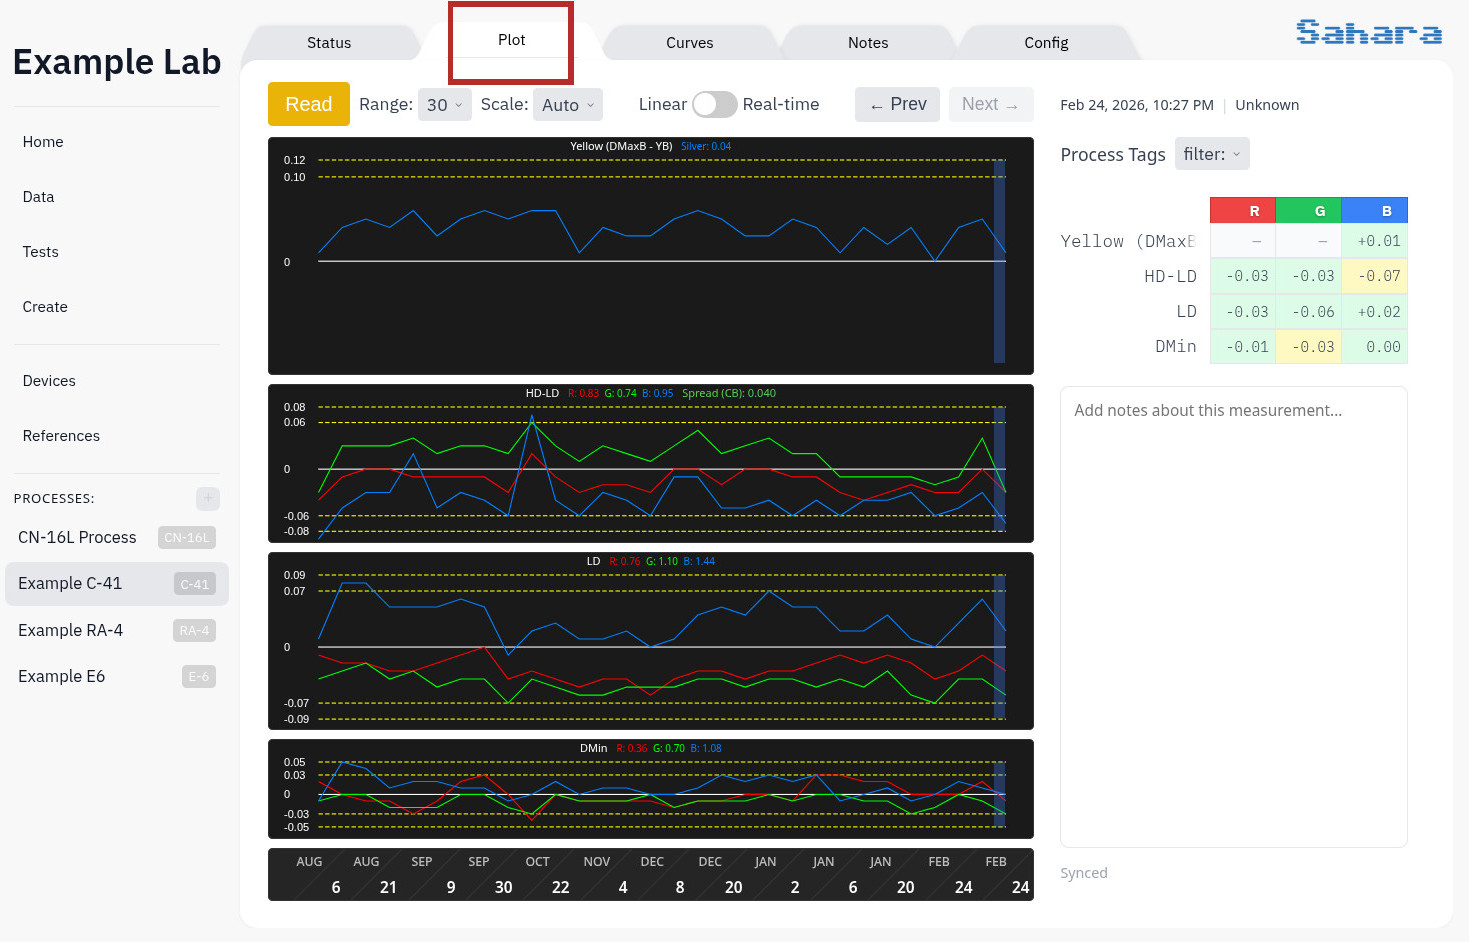Image resolution: width=1469 pixels, height=942 pixels.
Task: Select the Example E6 process
Action: [x=61, y=676]
